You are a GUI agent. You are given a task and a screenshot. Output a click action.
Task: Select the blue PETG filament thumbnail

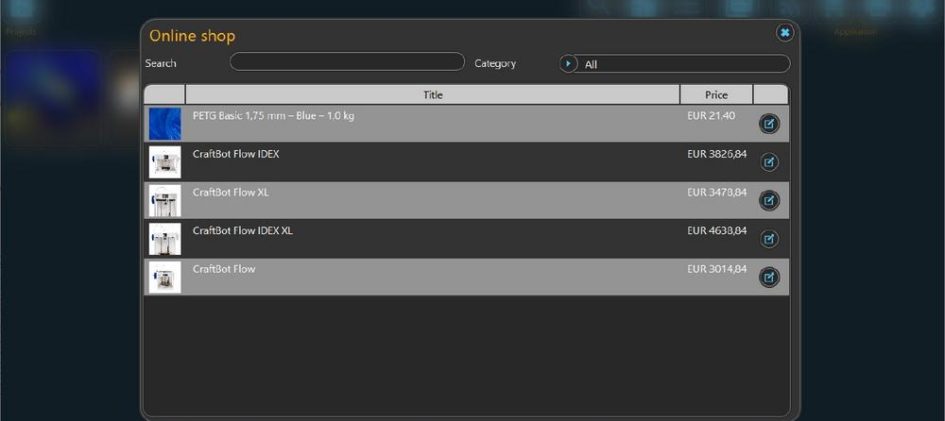tap(165, 124)
